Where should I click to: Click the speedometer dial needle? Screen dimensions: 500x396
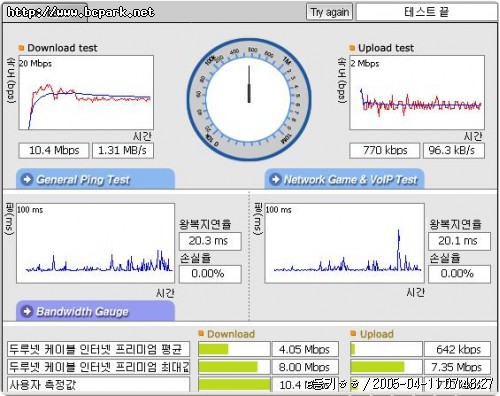[249, 84]
